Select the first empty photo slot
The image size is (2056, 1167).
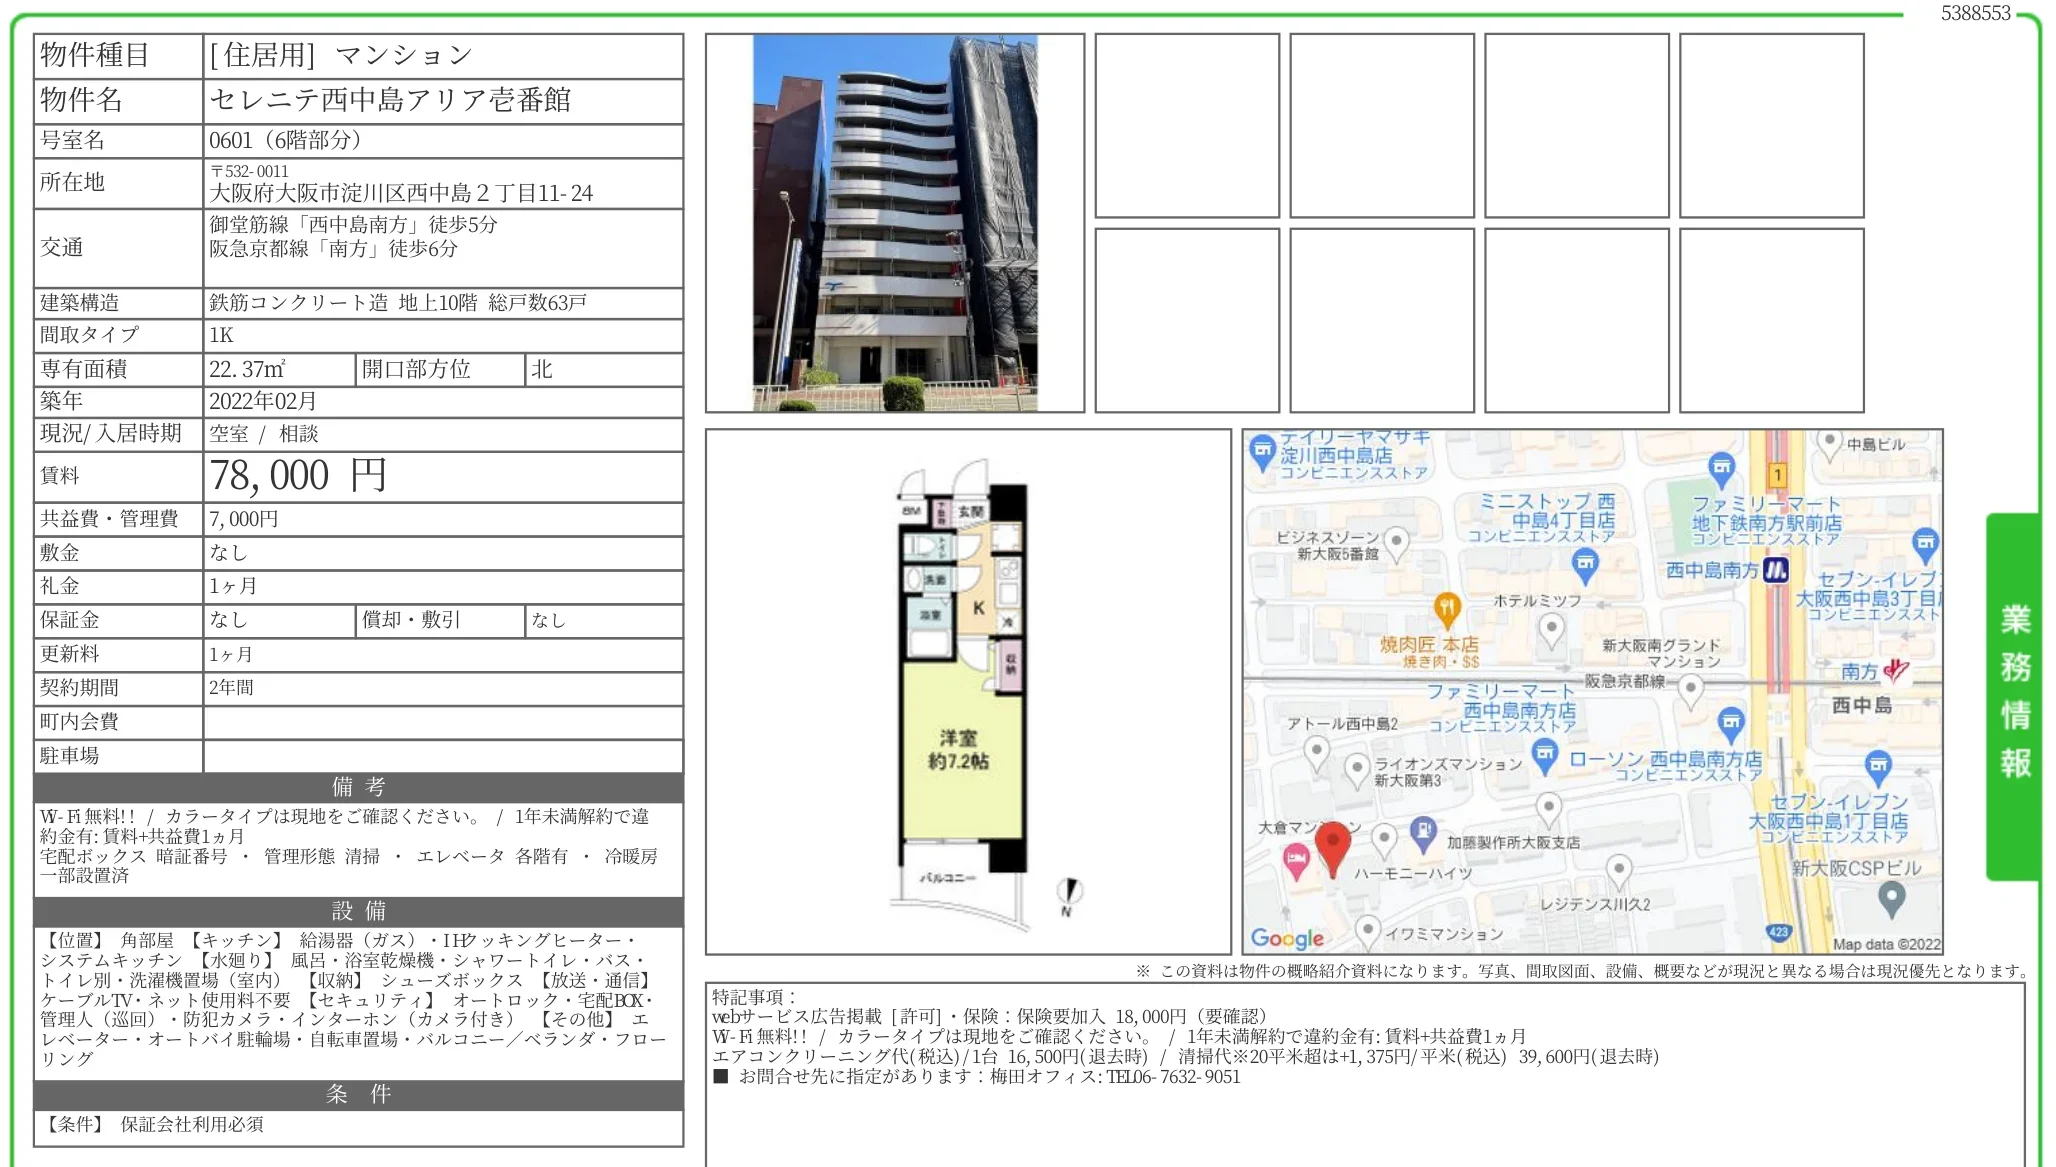pyautogui.click(x=1187, y=126)
